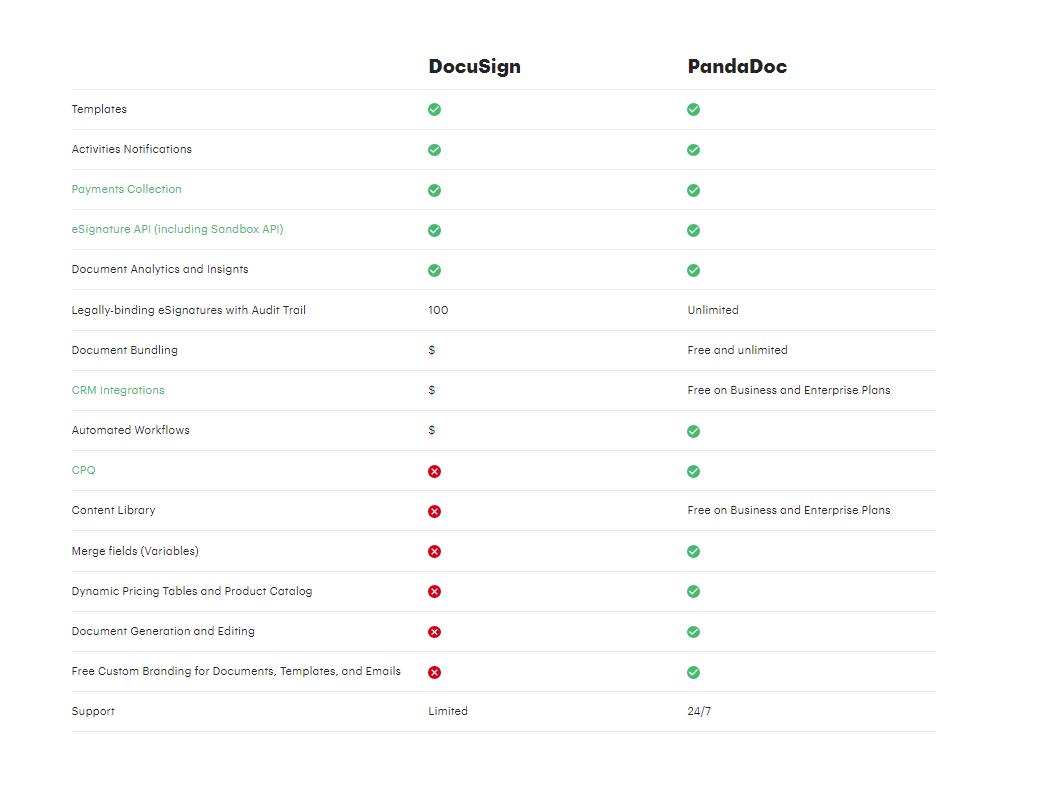Click PandaDoc's checkmark for Automated Workflows
Image resolution: width=1043 pixels, height=807 pixels.
(693, 430)
